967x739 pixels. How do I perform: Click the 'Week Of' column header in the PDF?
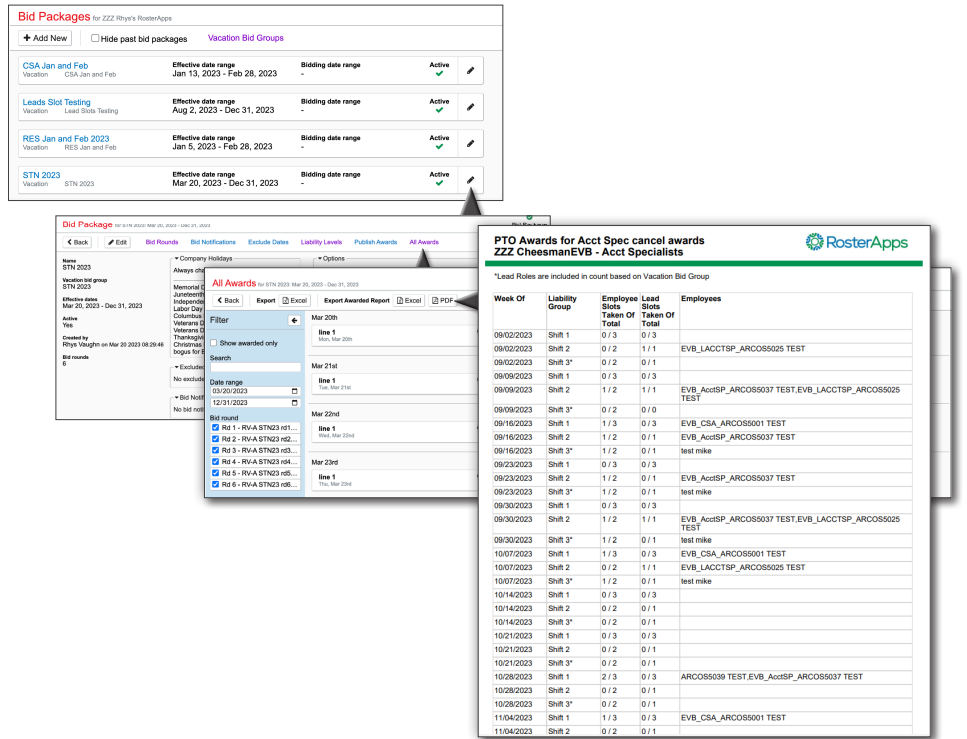pos(509,299)
